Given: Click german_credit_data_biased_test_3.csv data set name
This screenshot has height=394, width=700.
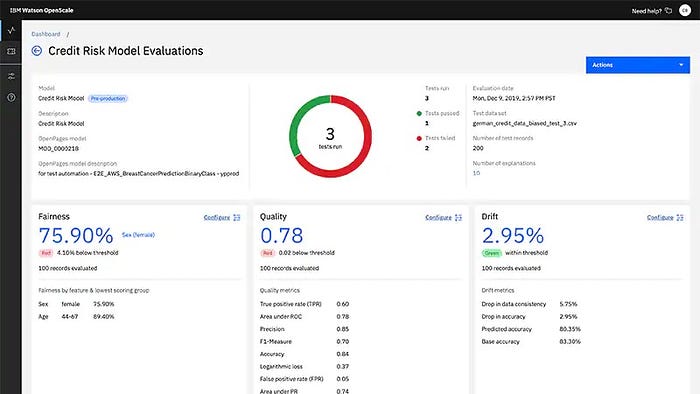Looking at the screenshot, I should 525,123.
